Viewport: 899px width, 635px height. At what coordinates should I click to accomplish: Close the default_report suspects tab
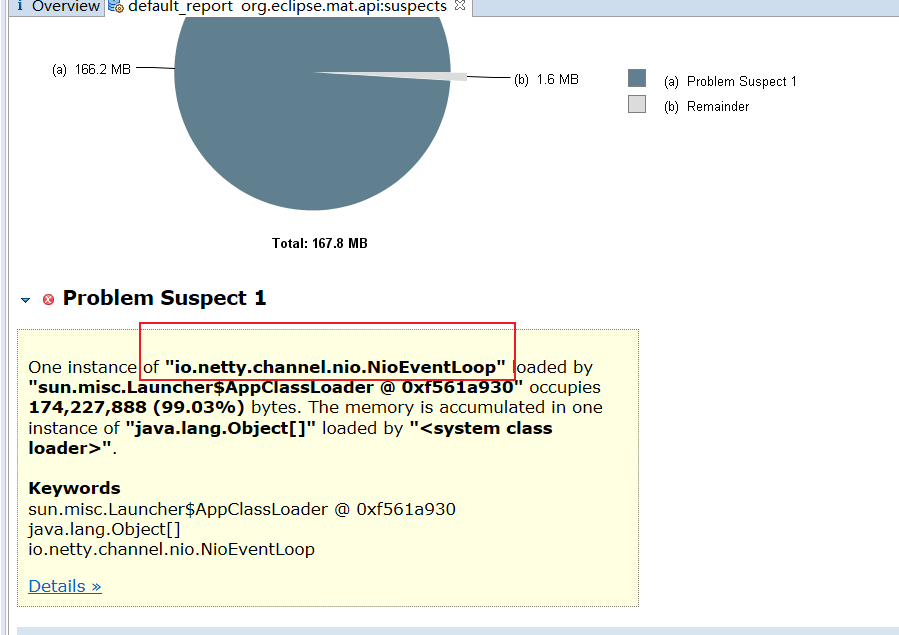pyautogui.click(x=460, y=6)
